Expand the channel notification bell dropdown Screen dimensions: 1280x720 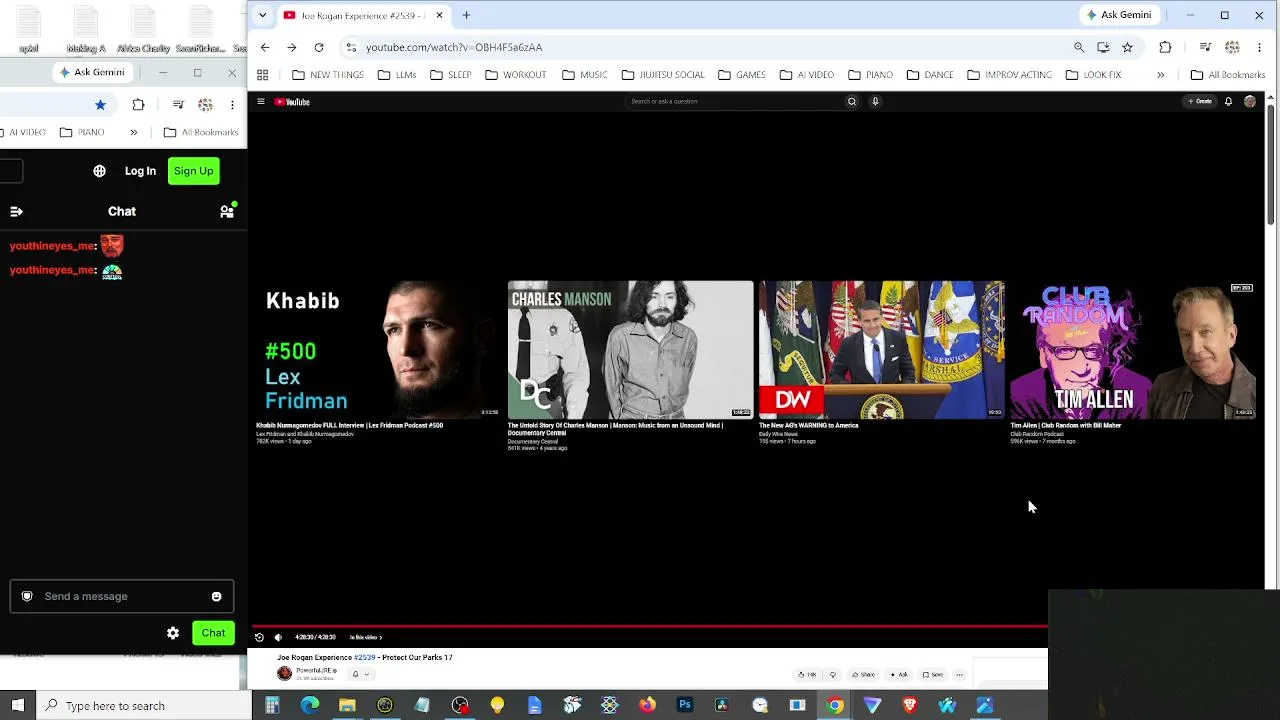(x=360, y=674)
